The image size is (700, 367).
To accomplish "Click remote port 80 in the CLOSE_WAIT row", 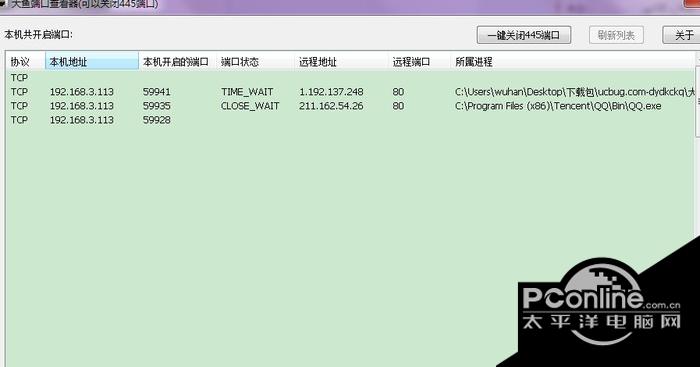I will (398, 106).
